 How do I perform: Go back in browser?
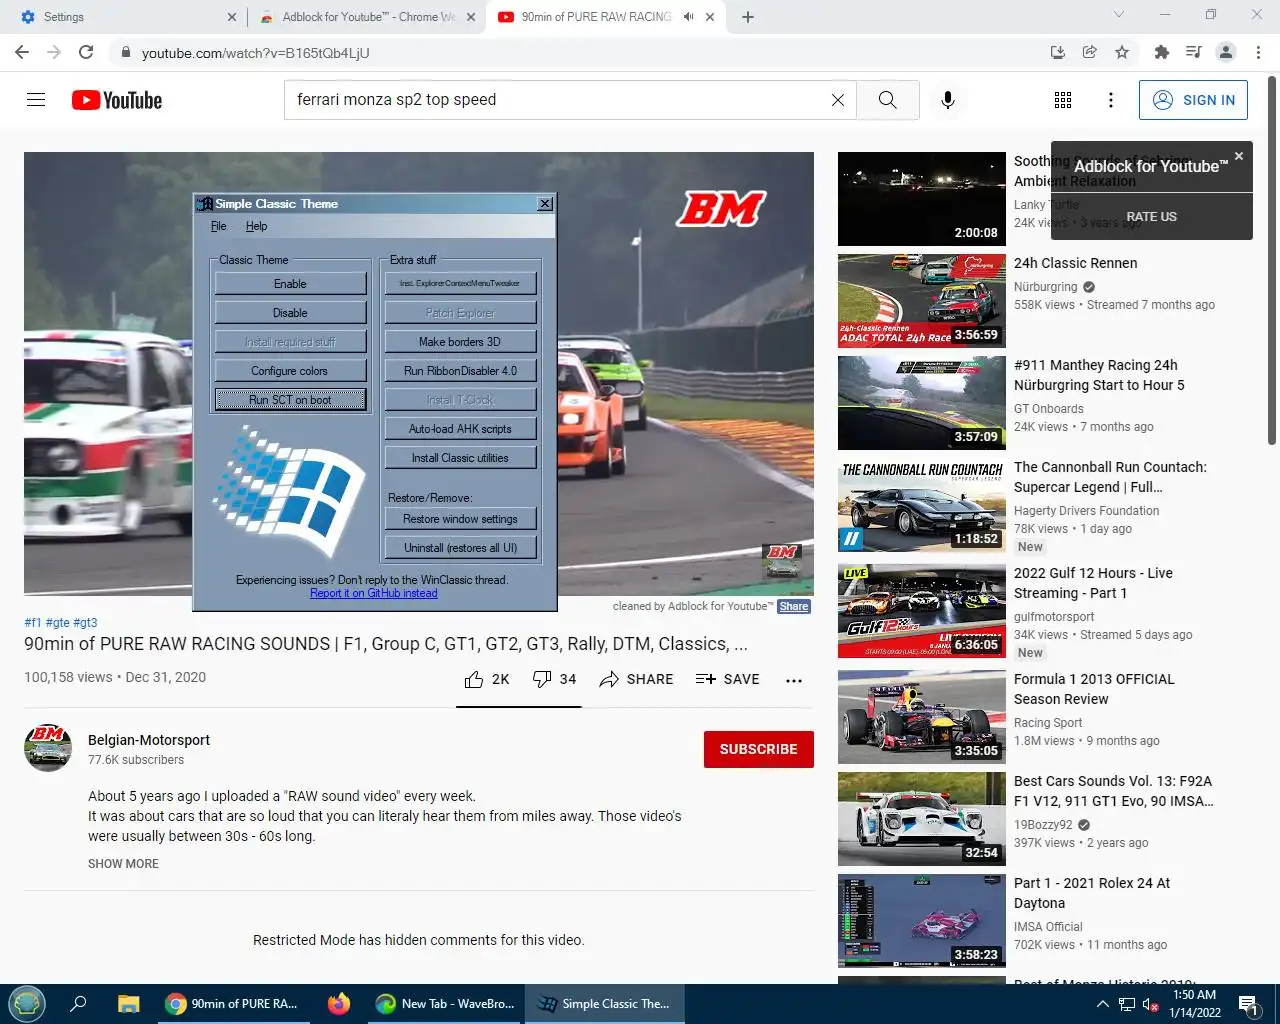point(22,52)
